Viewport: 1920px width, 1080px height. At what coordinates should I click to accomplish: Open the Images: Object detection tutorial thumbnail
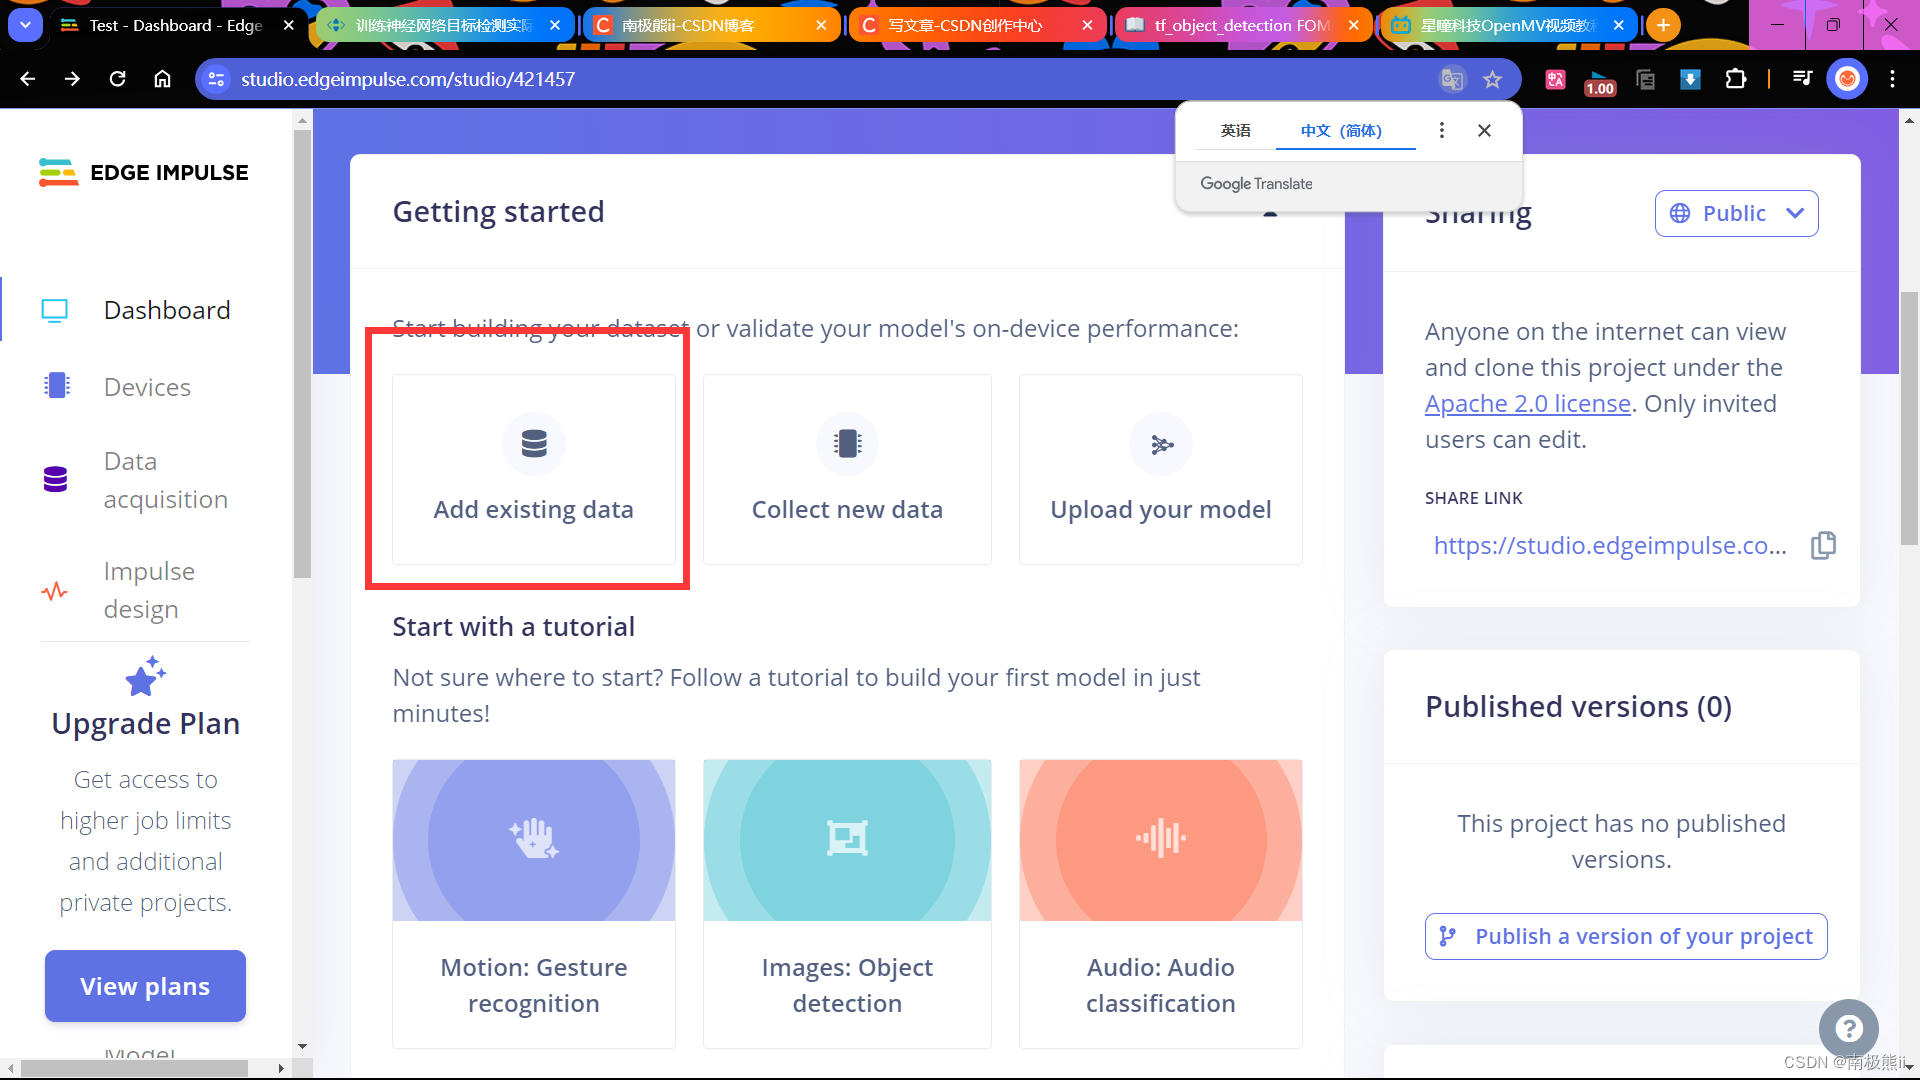[847, 840]
